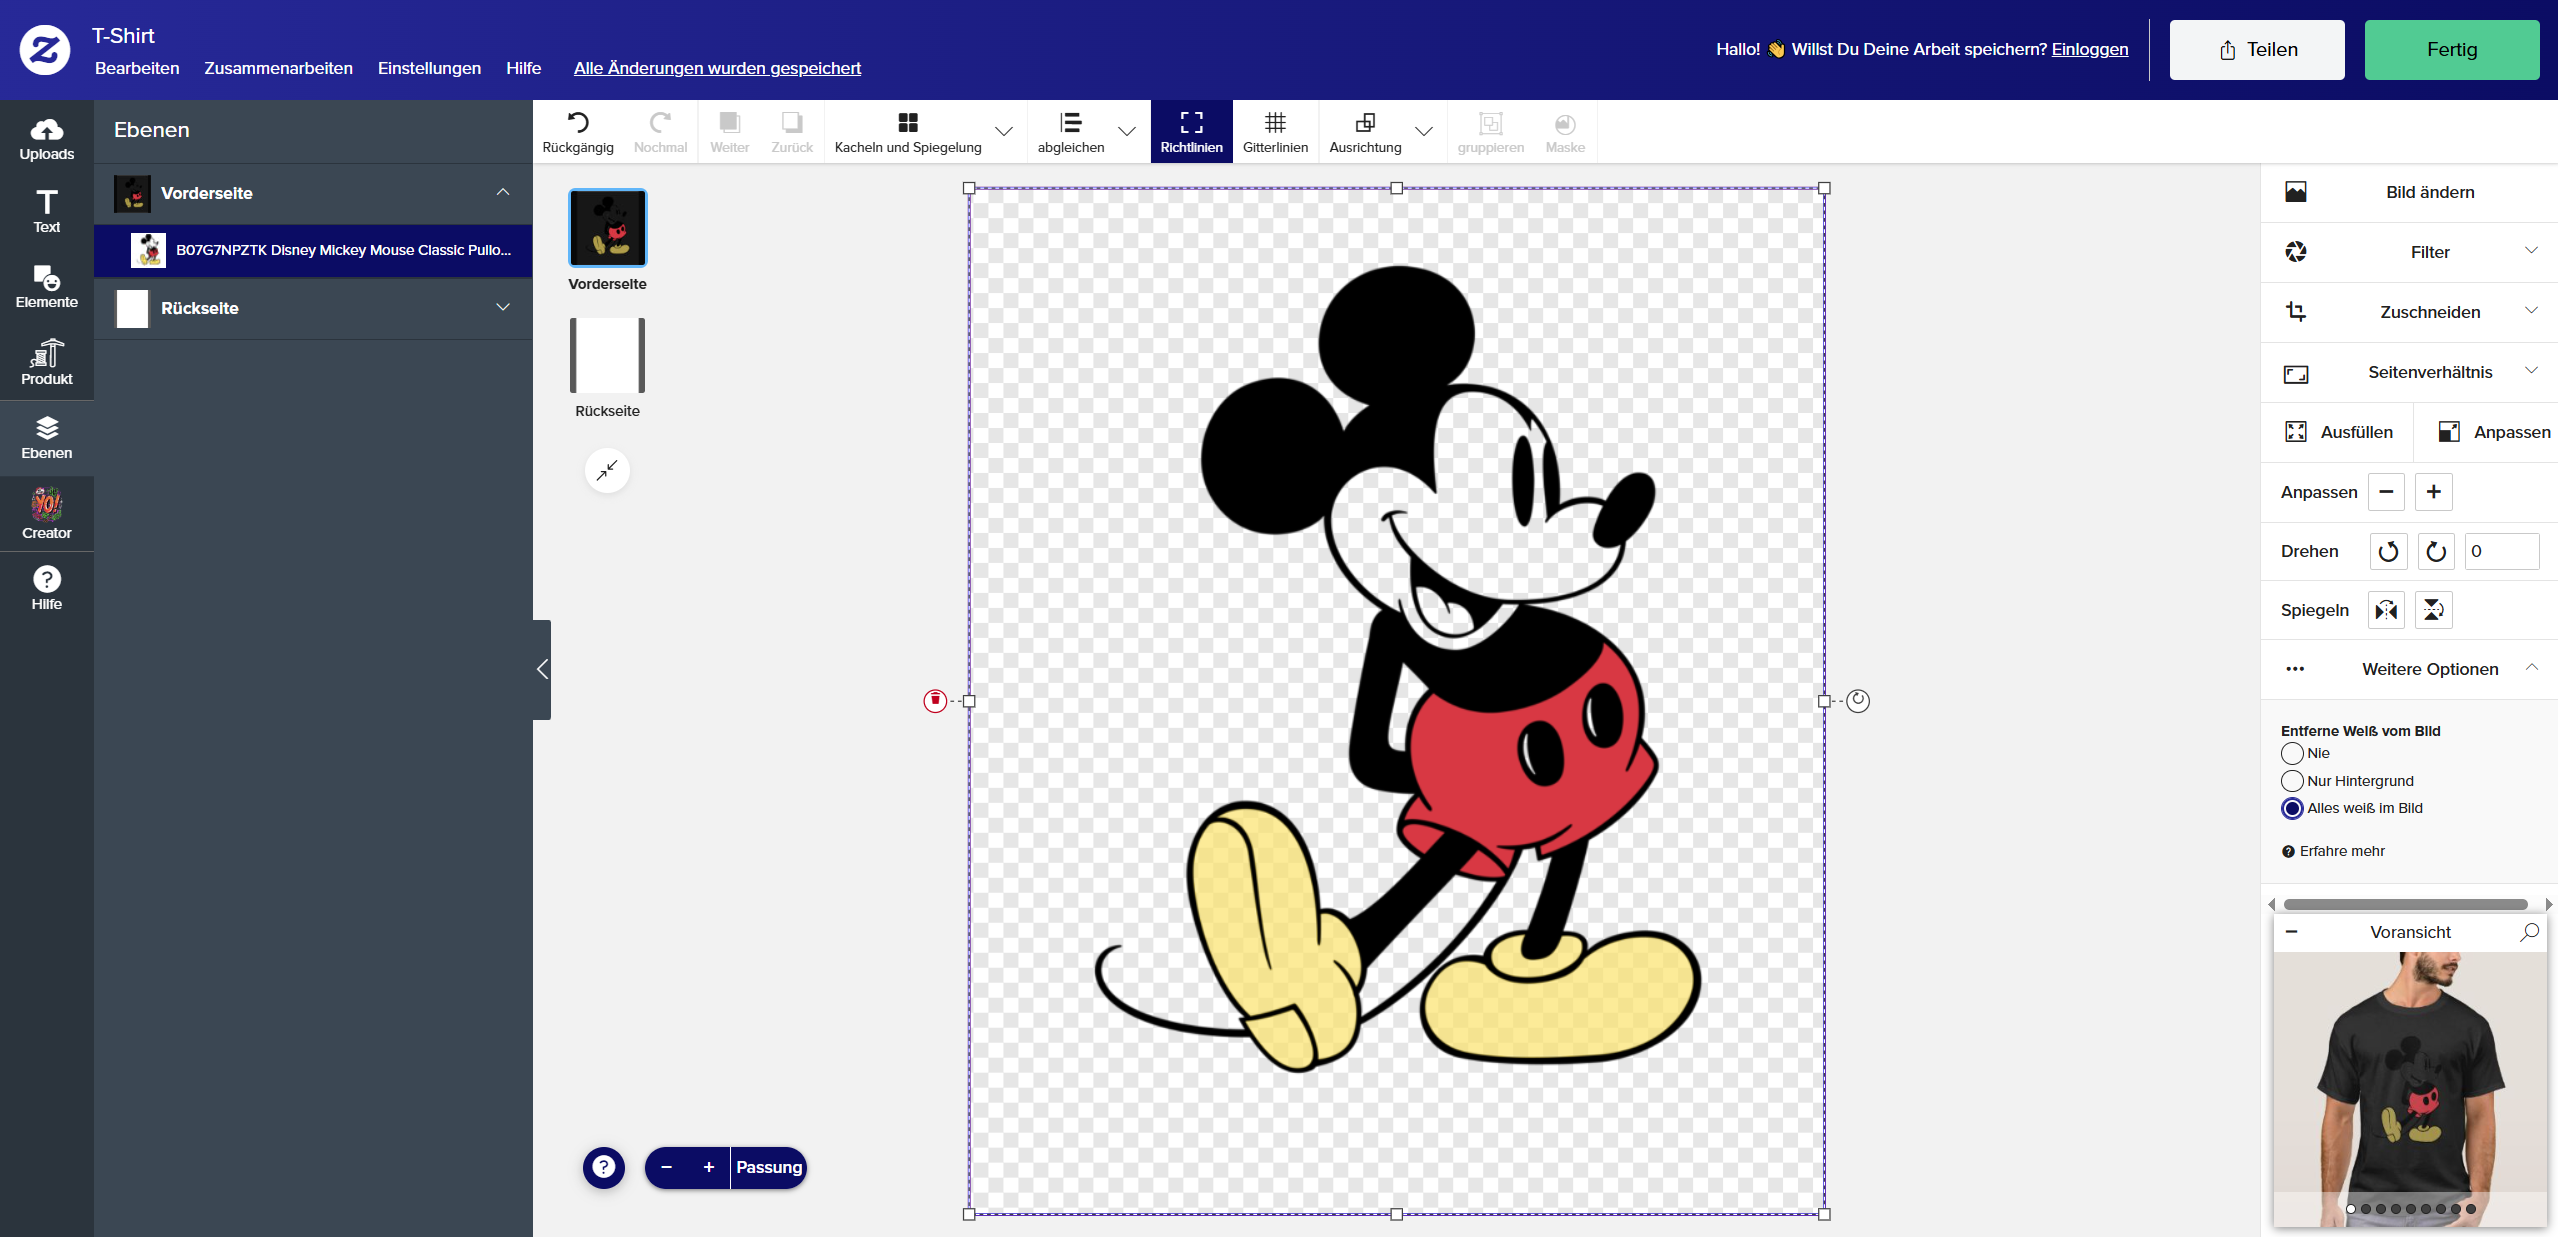
Task: Click the Weiter bring-forward icon
Action: (730, 132)
